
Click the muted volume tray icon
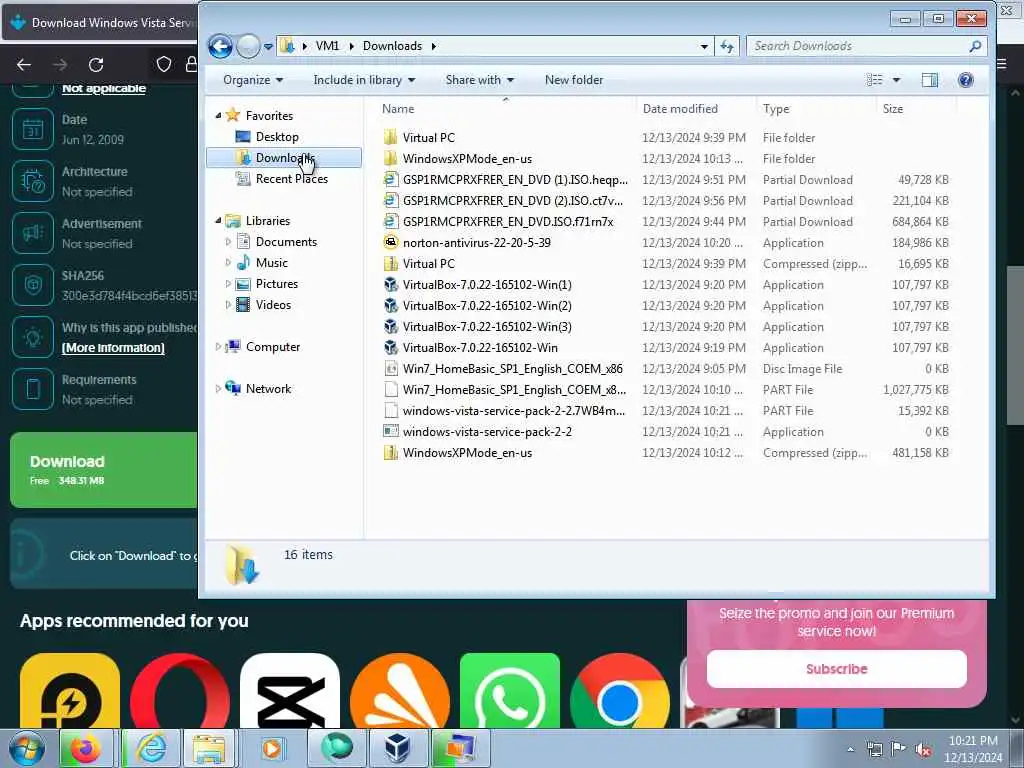point(923,749)
